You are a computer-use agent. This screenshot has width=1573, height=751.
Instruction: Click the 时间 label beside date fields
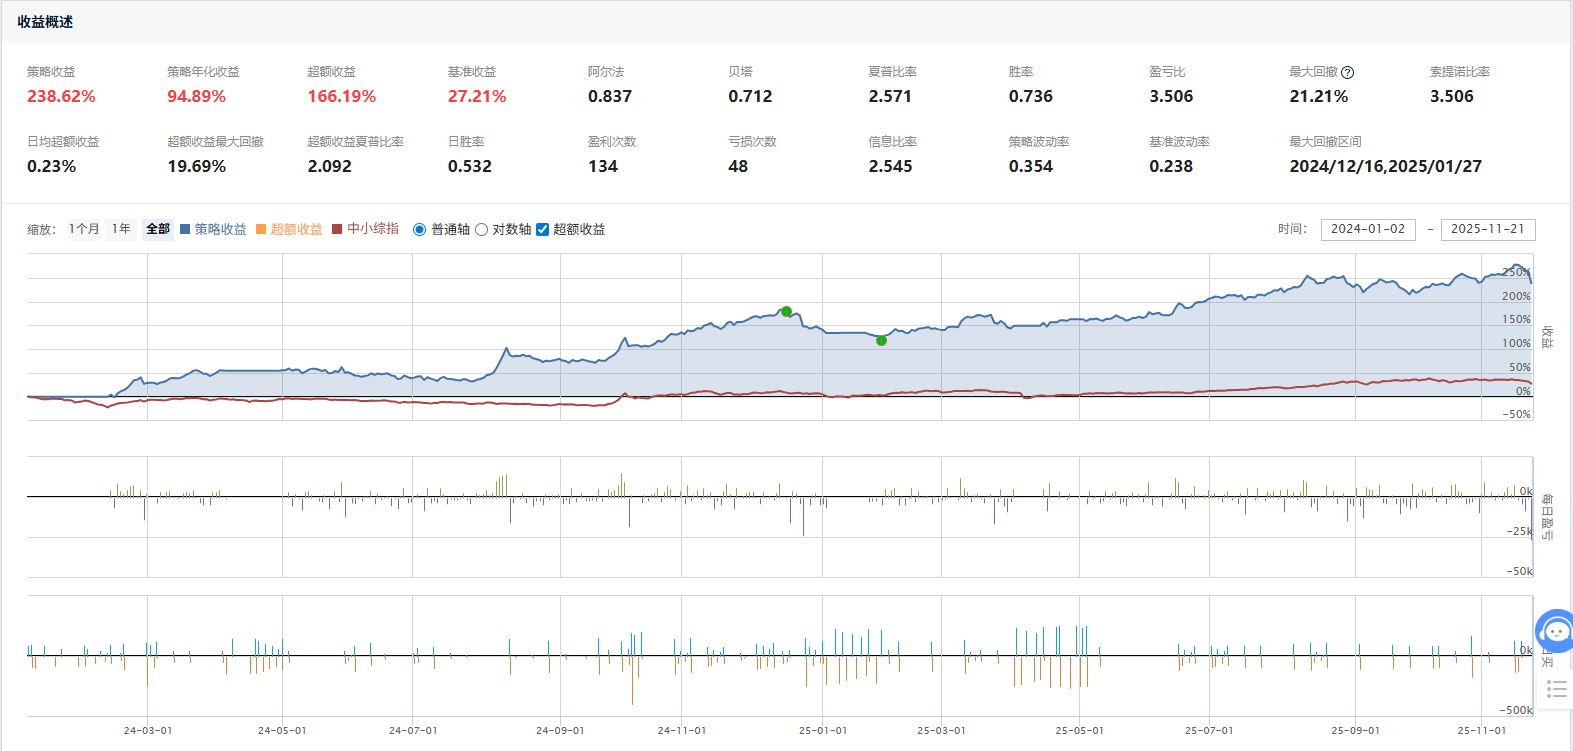pos(1292,229)
